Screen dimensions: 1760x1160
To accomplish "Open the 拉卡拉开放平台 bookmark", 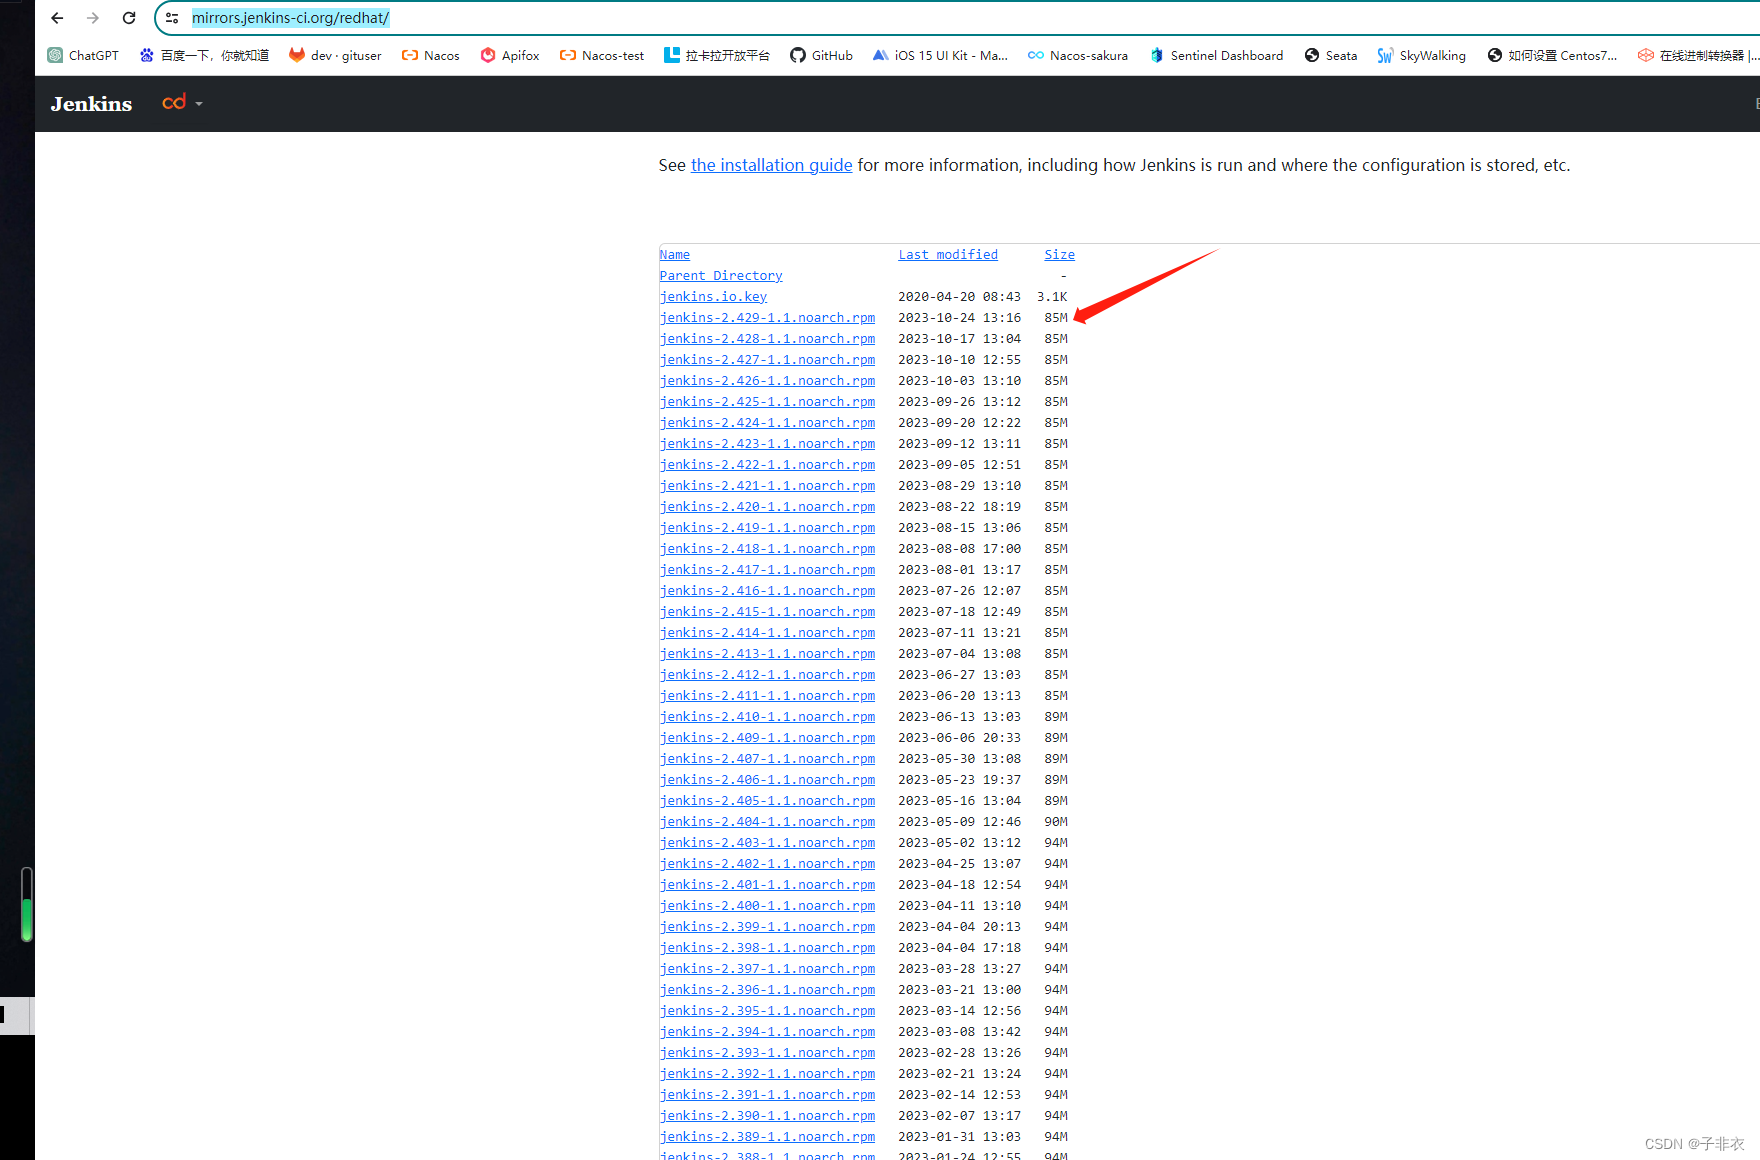I will tap(716, 56).
